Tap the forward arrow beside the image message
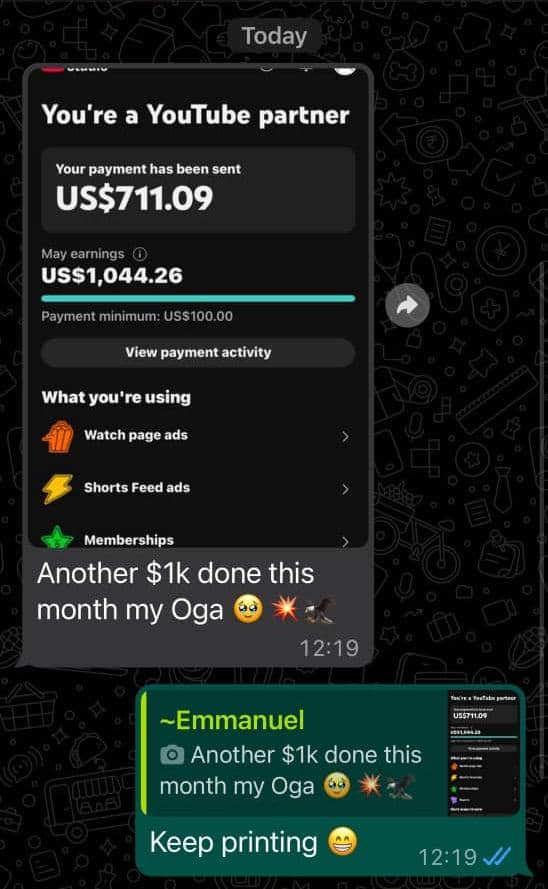This screenshot has height=889, width=548. (x=407, y=306)
